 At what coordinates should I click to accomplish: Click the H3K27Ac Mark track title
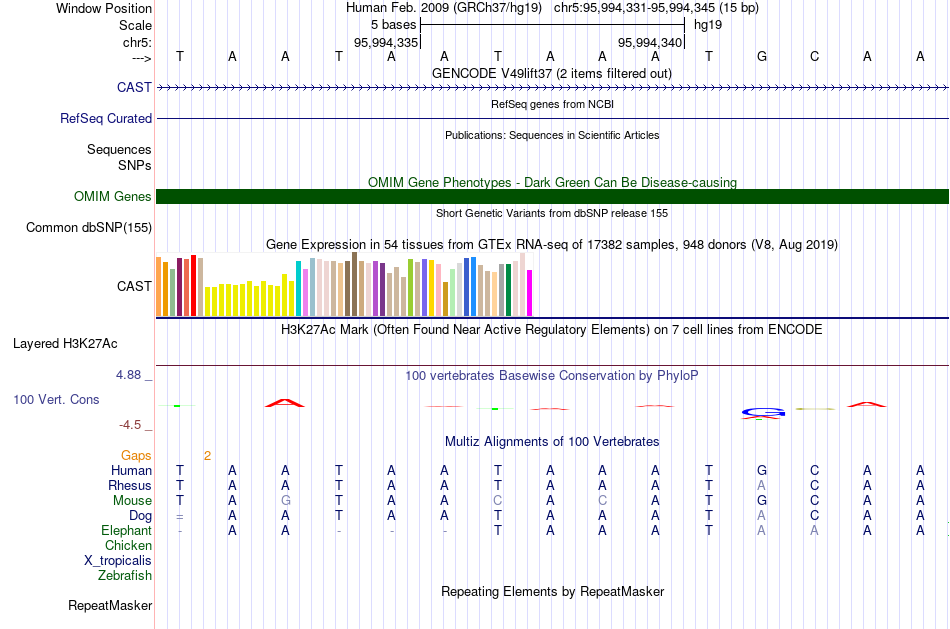(552, 330)
